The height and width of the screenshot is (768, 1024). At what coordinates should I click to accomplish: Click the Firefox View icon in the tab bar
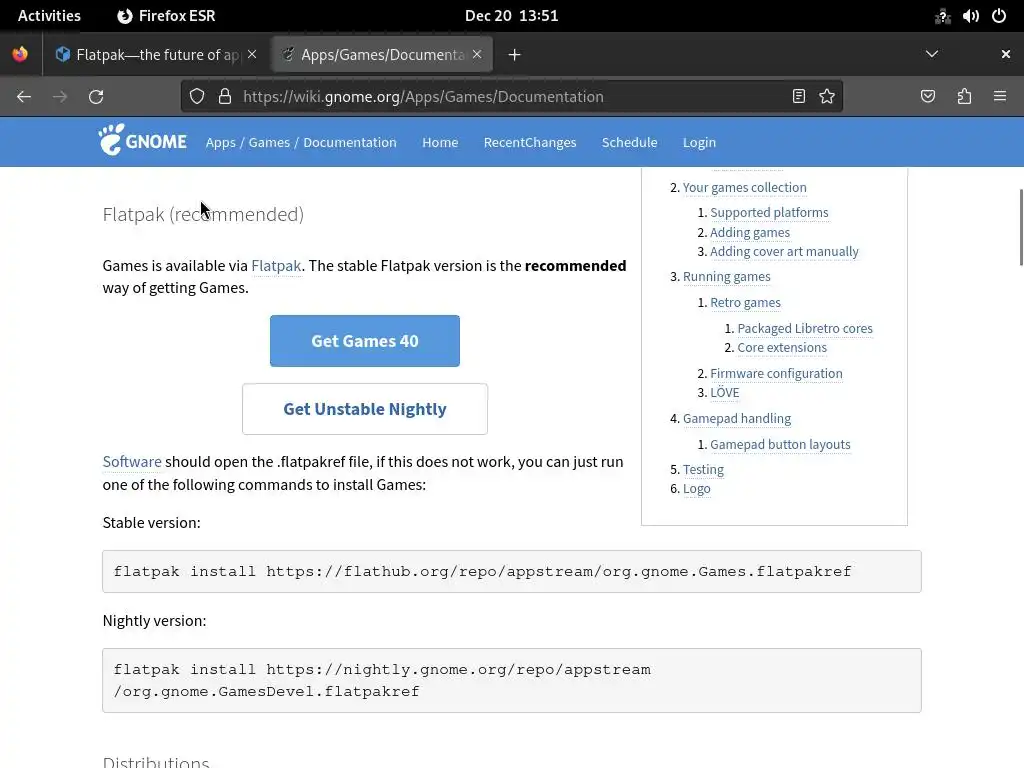point(20,54)
